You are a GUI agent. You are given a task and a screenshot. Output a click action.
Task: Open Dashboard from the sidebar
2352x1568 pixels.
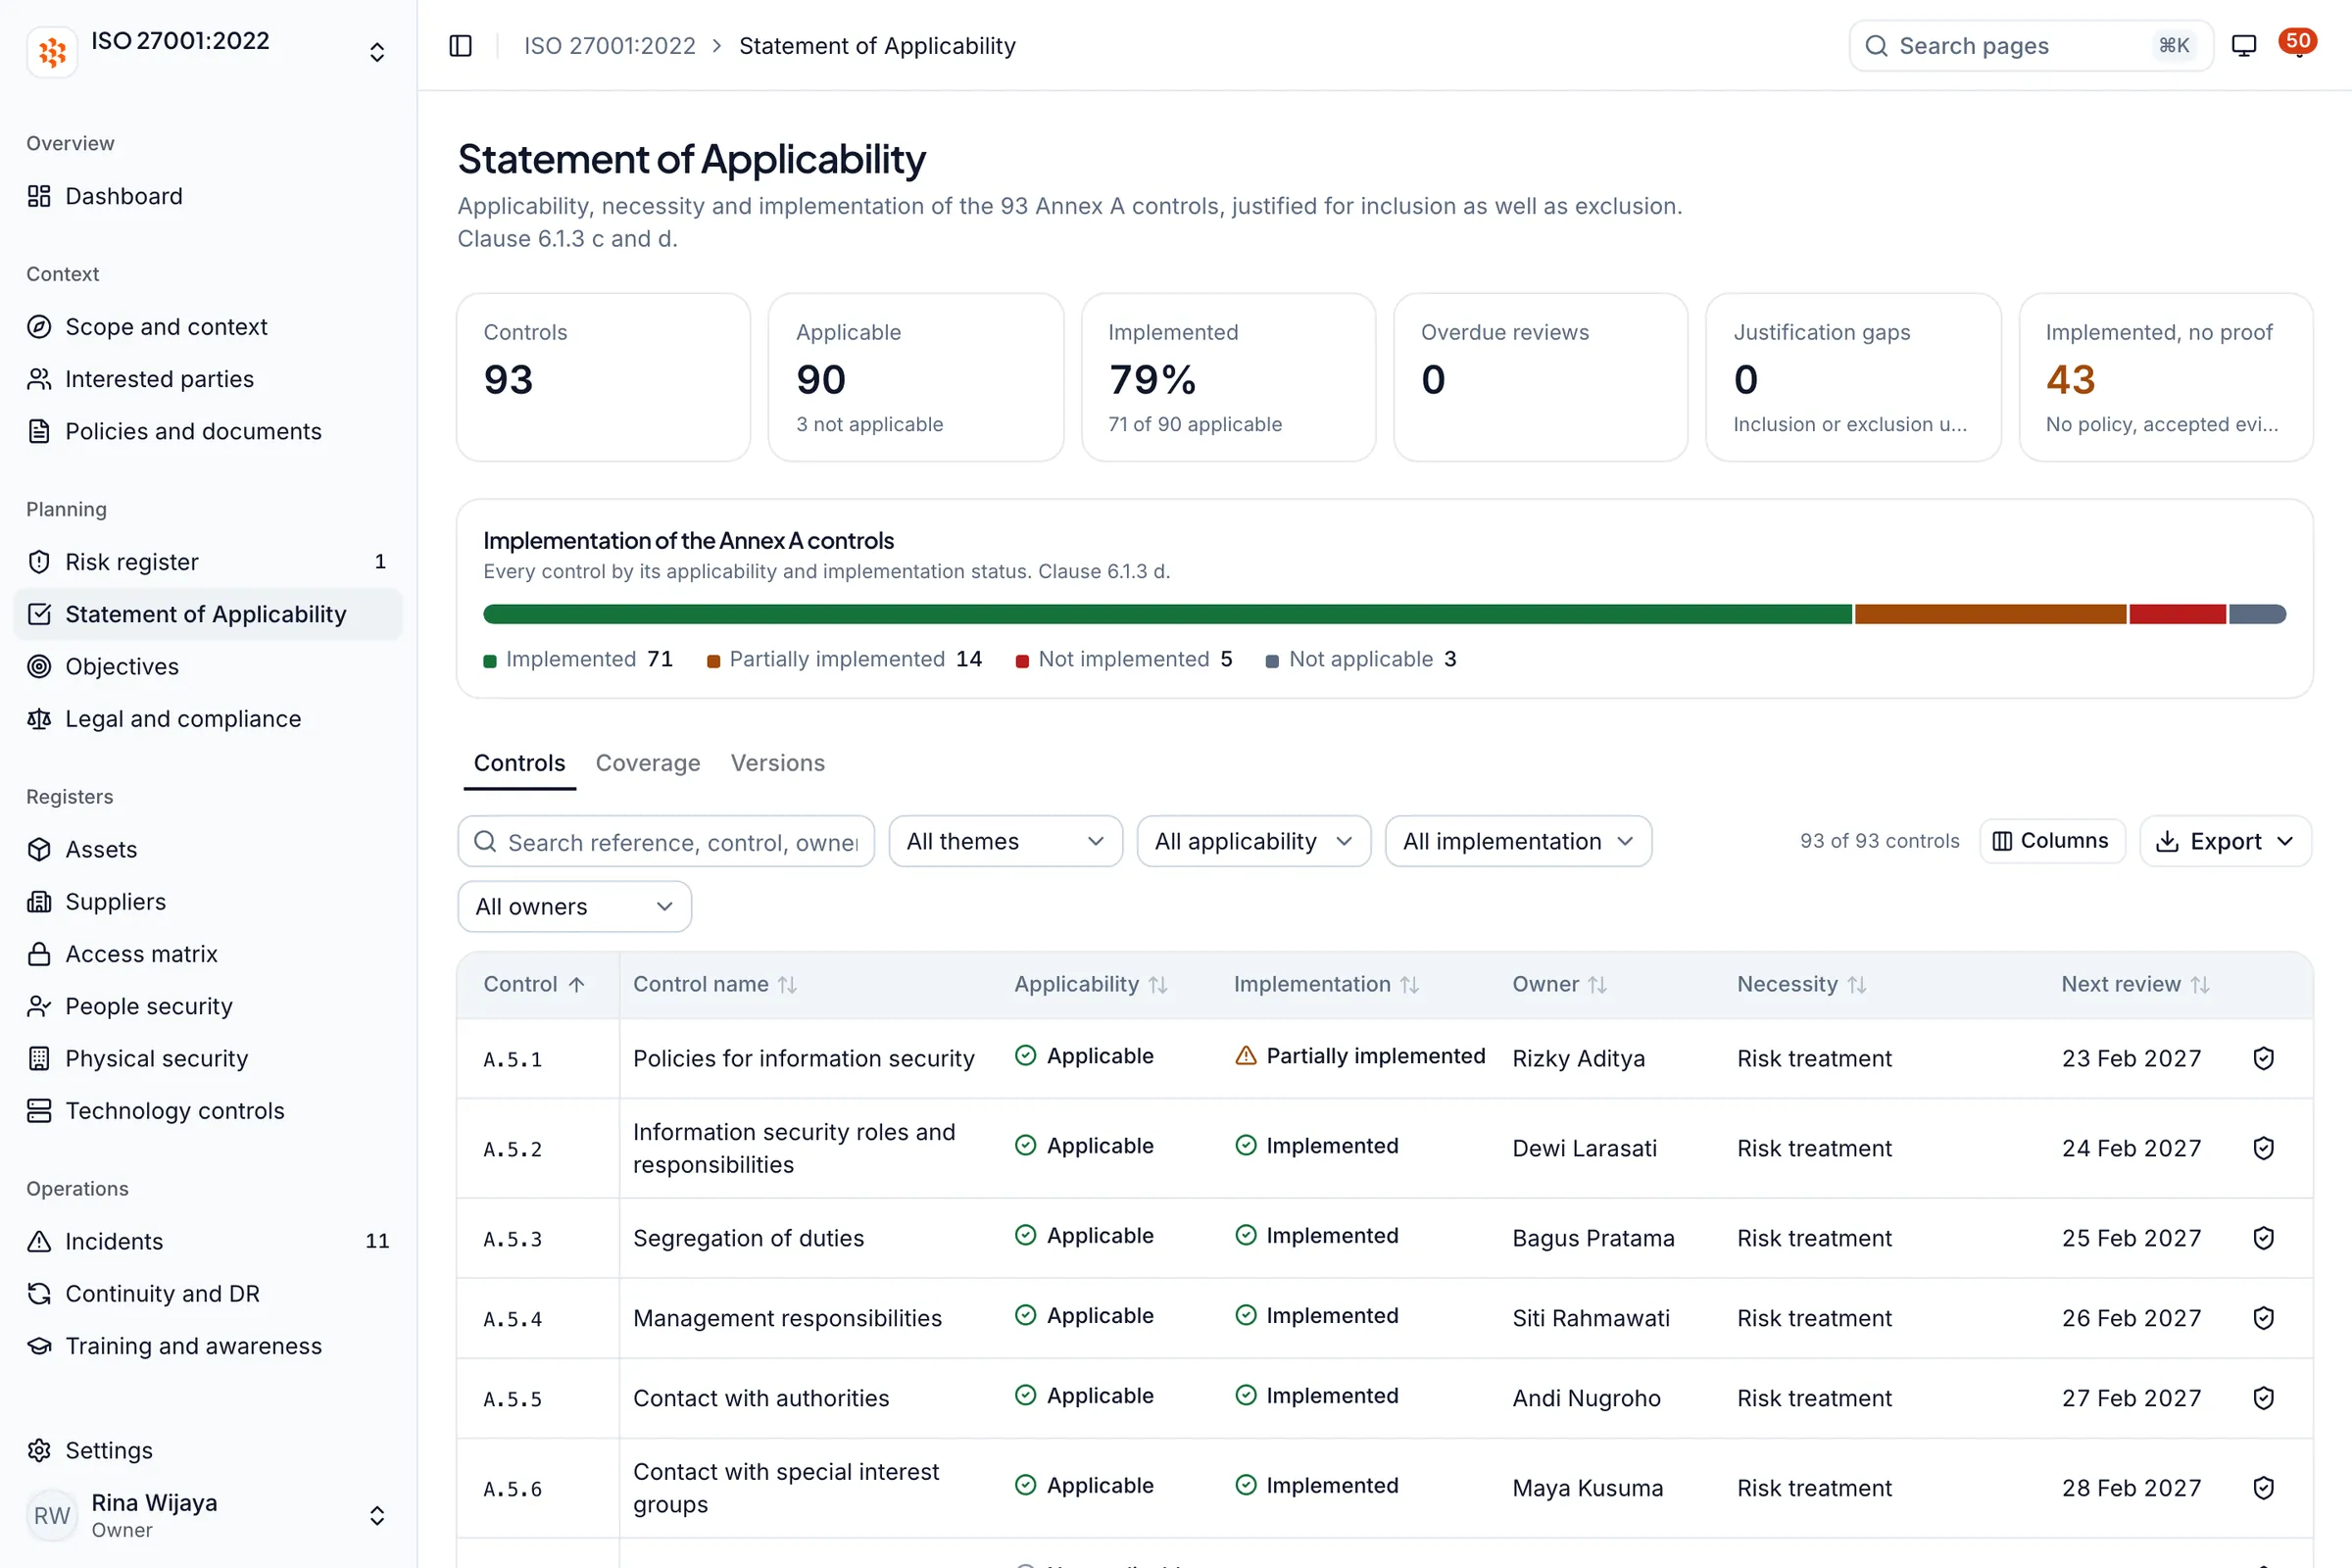pos(208,196)
